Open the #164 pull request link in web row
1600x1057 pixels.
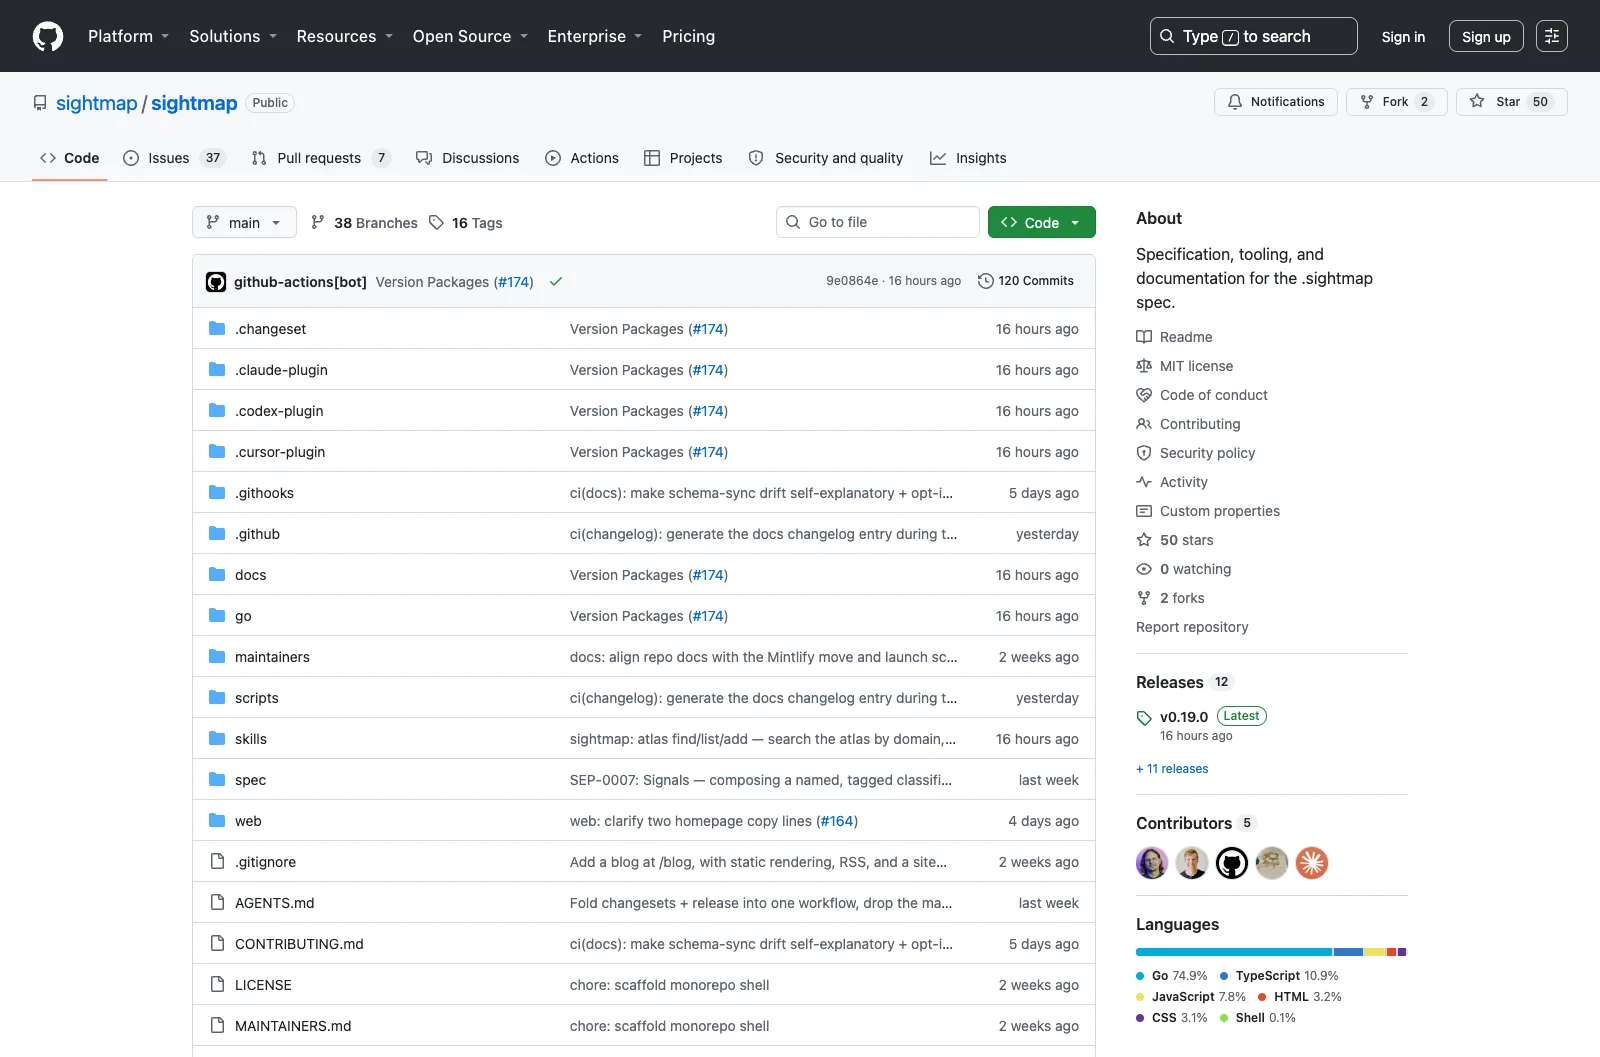point(837,821)
